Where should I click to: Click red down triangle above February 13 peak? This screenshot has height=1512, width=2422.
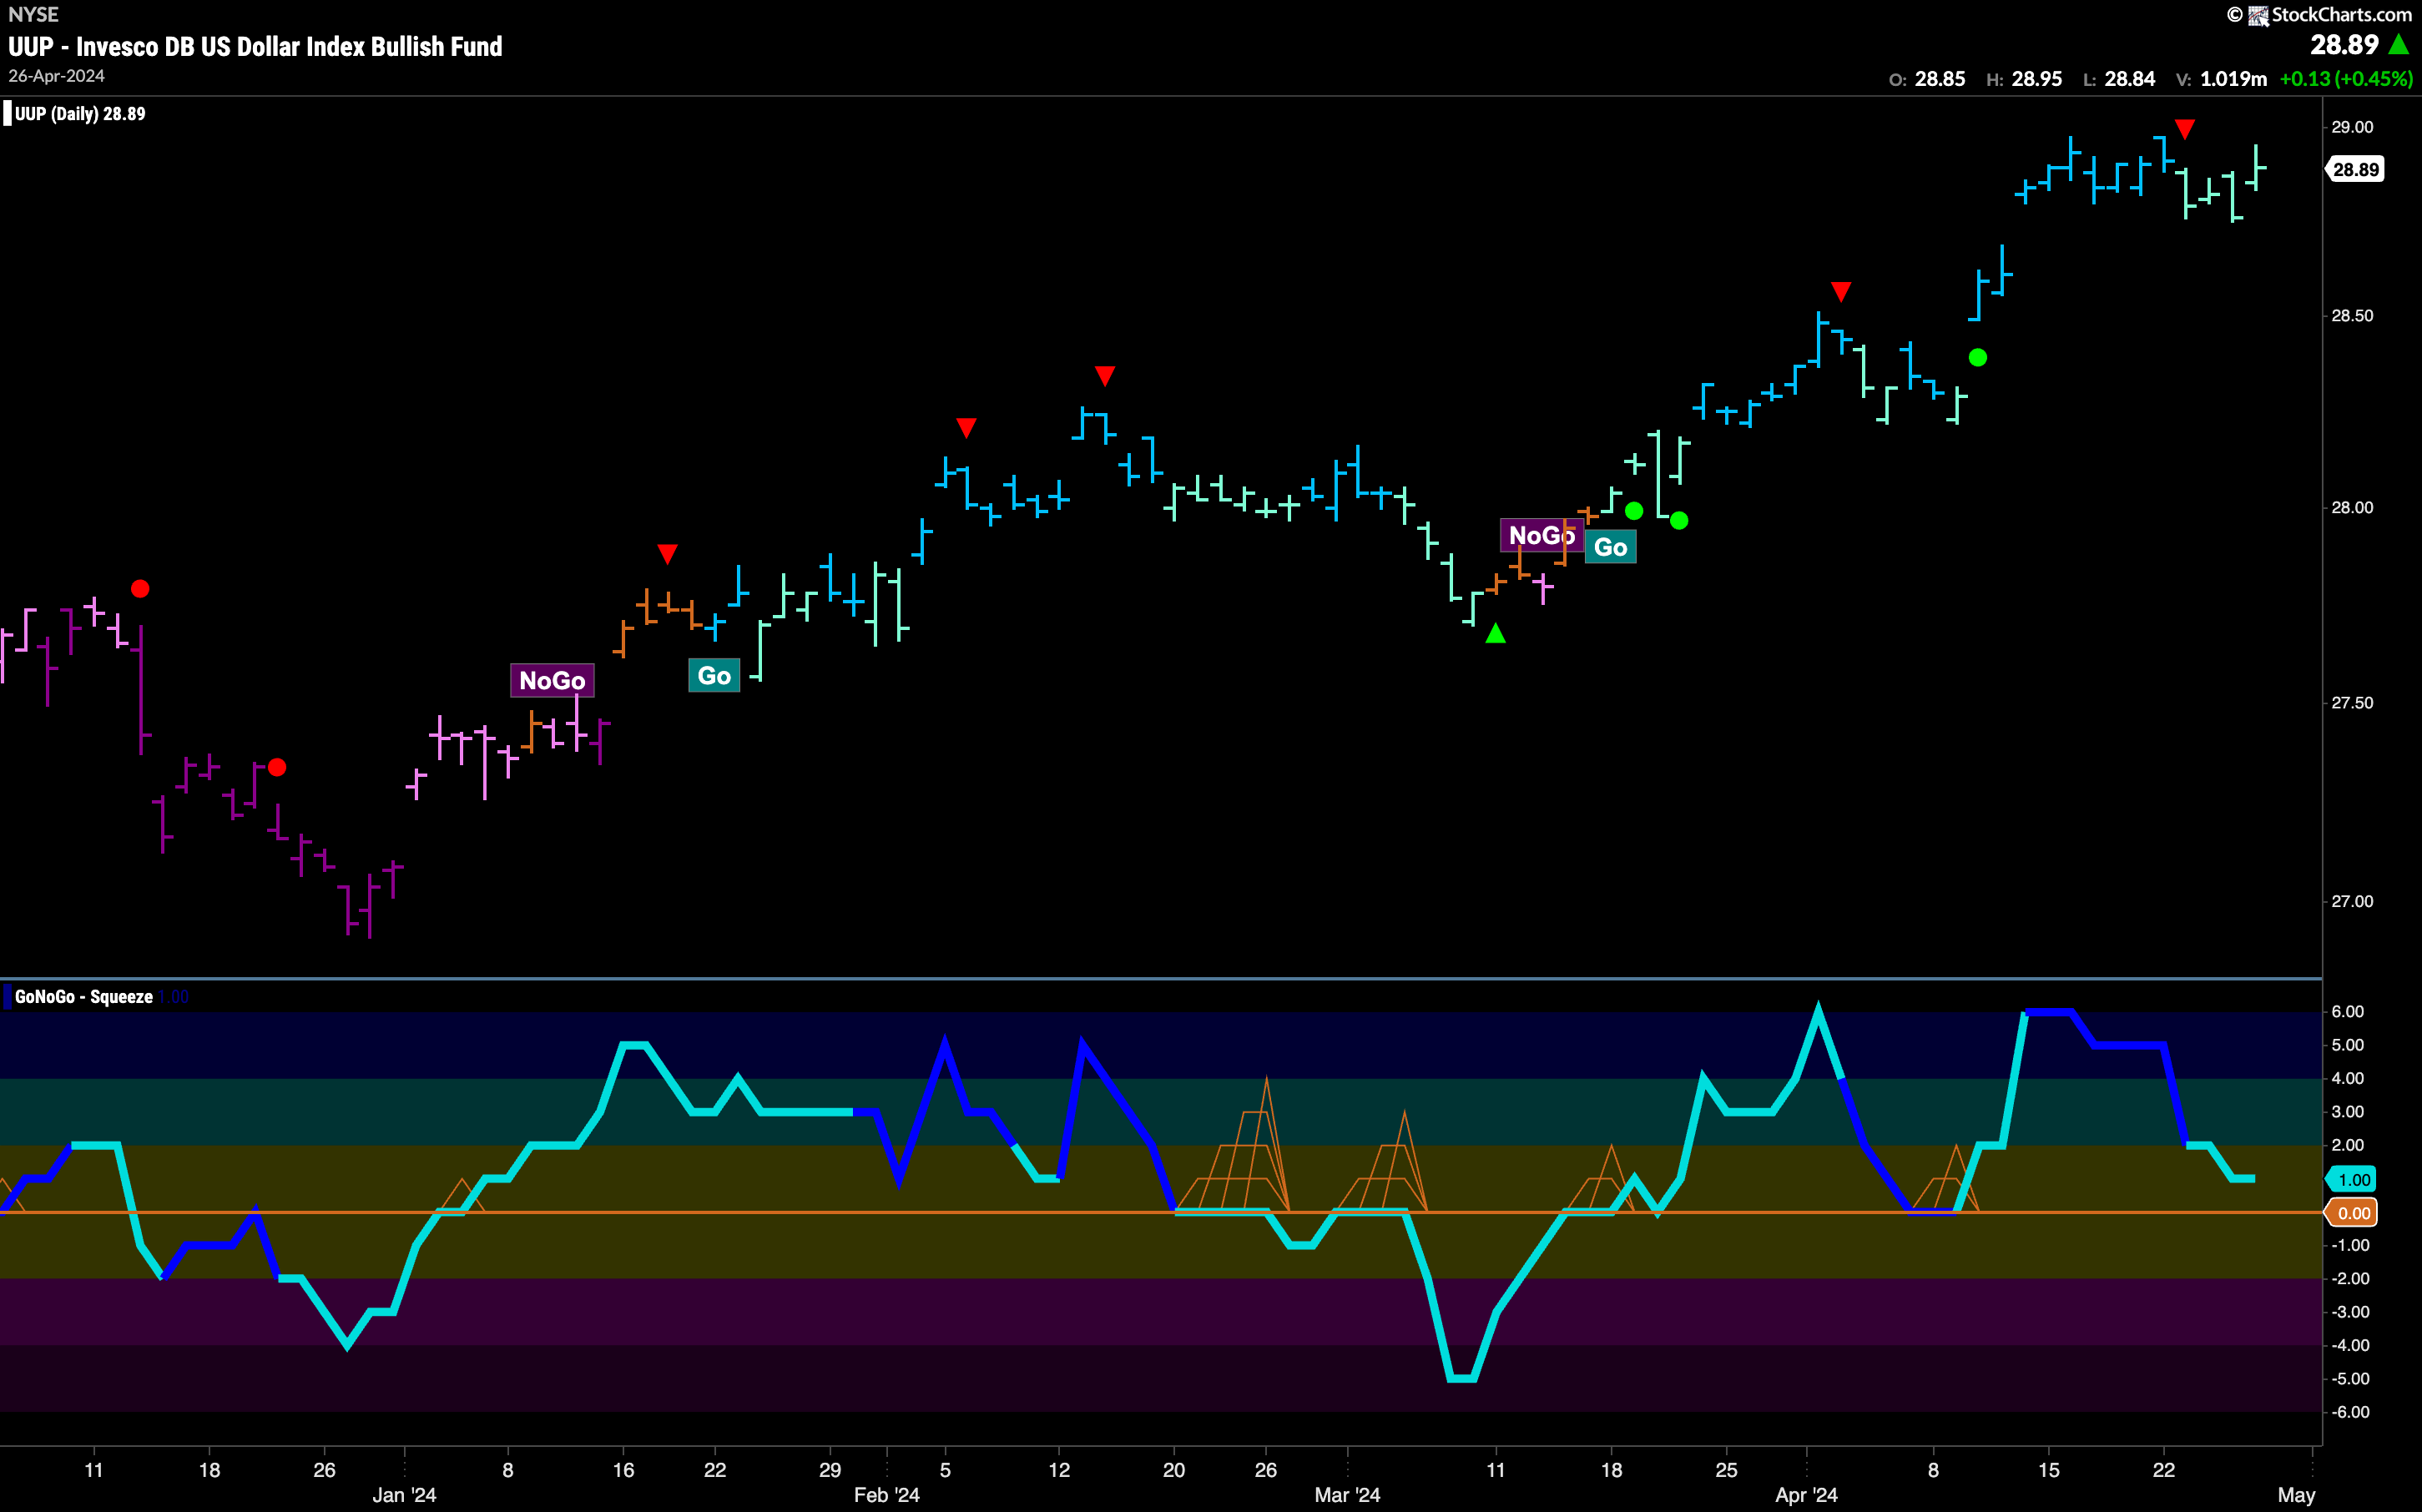tap(1104, 376)
